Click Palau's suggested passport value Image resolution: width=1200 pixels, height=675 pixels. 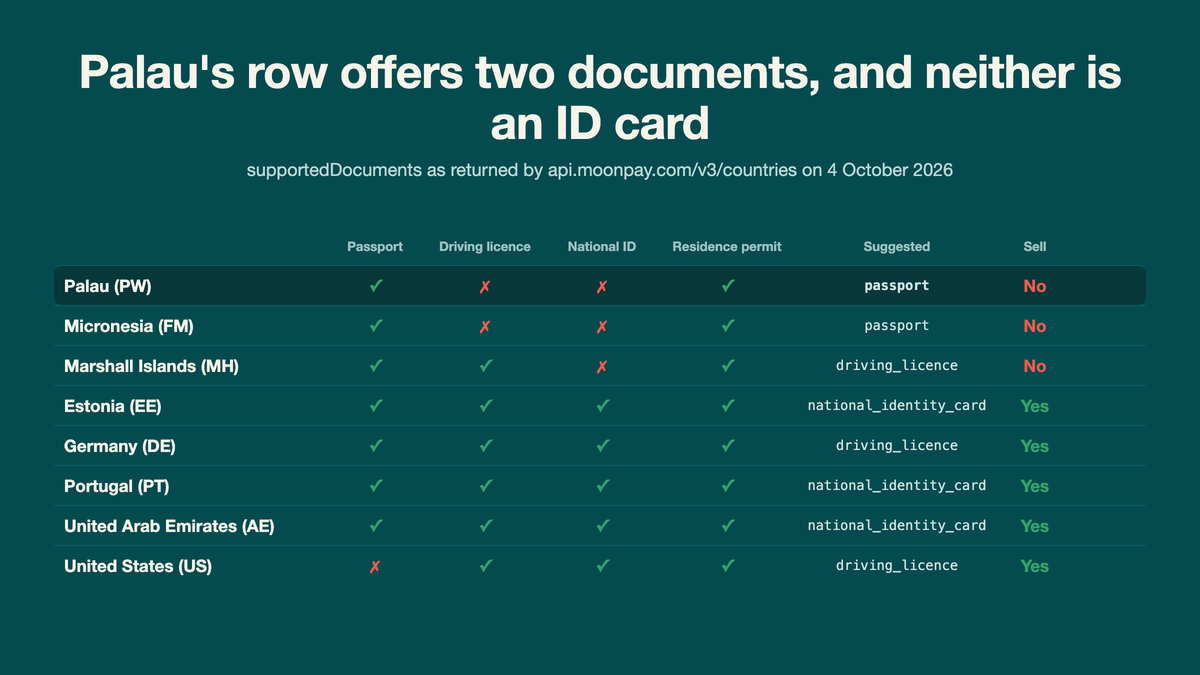(x=897, y=286)
